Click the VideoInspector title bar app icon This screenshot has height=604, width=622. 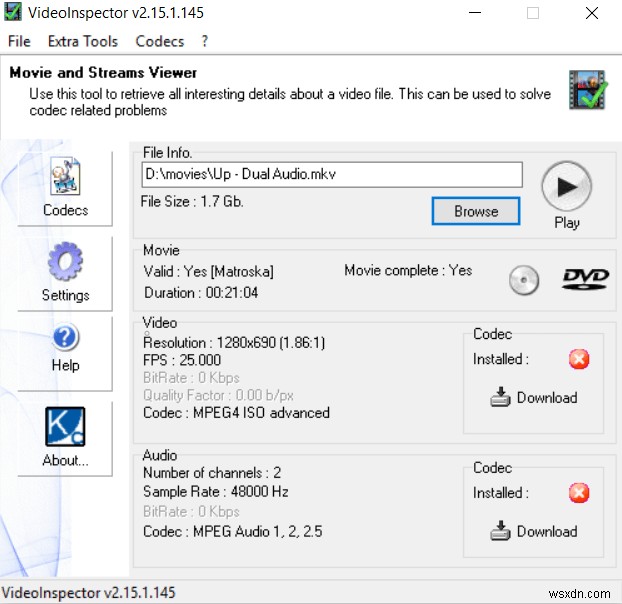tap(13, 12)
